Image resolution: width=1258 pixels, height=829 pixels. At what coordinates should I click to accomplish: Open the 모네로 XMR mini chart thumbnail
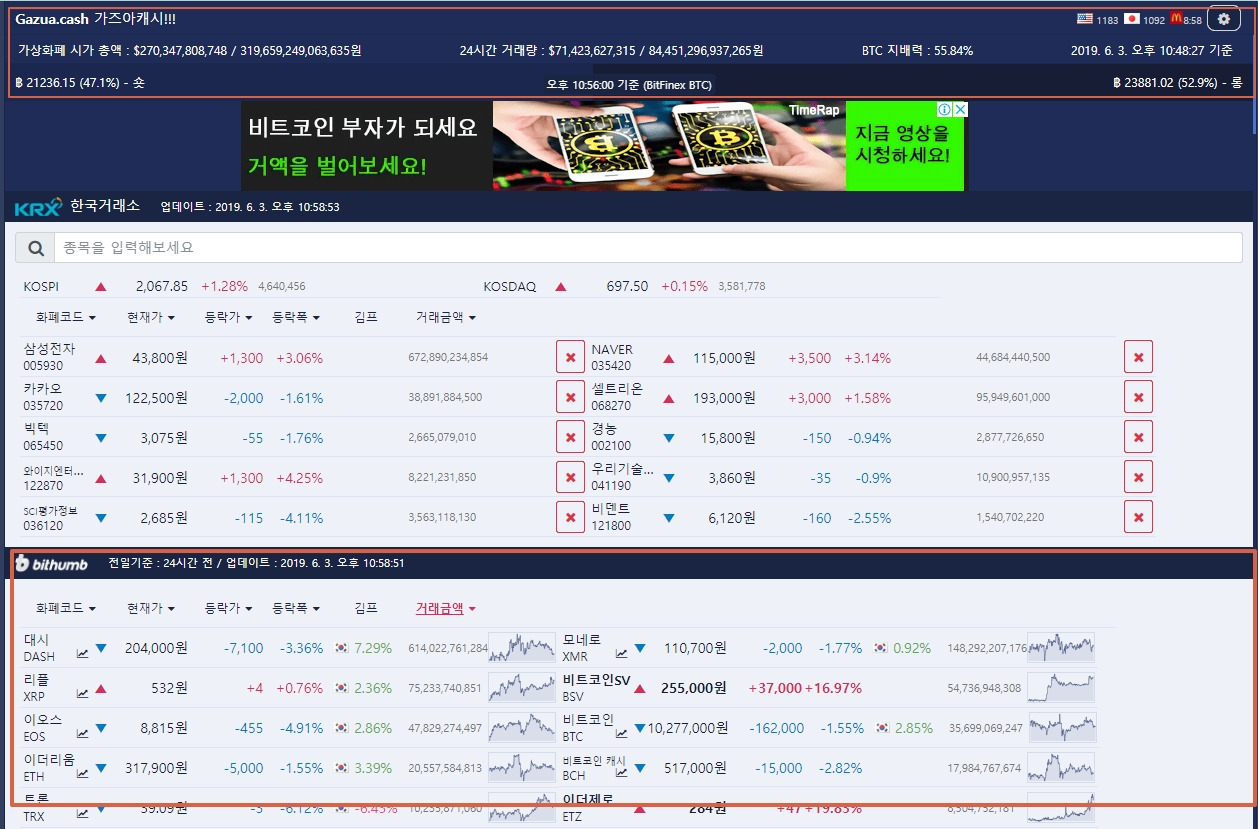[x=1061, y=648]
